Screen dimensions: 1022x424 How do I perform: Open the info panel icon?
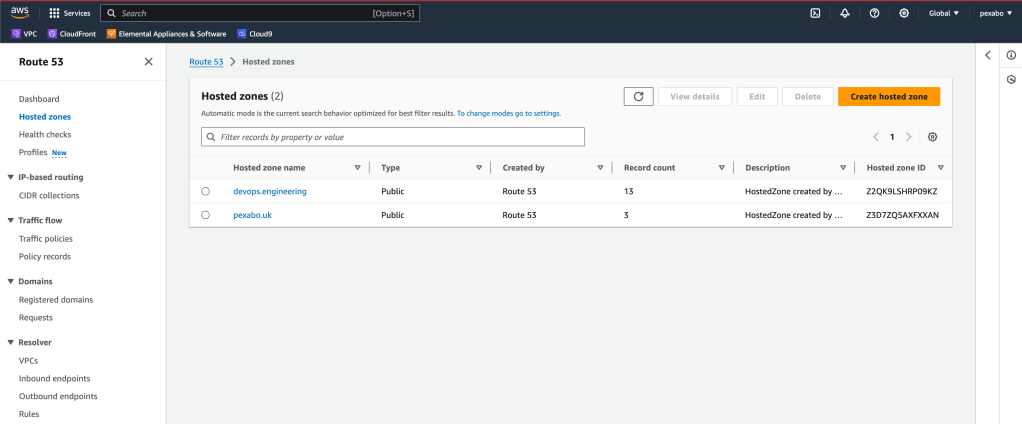(1011, 55)
